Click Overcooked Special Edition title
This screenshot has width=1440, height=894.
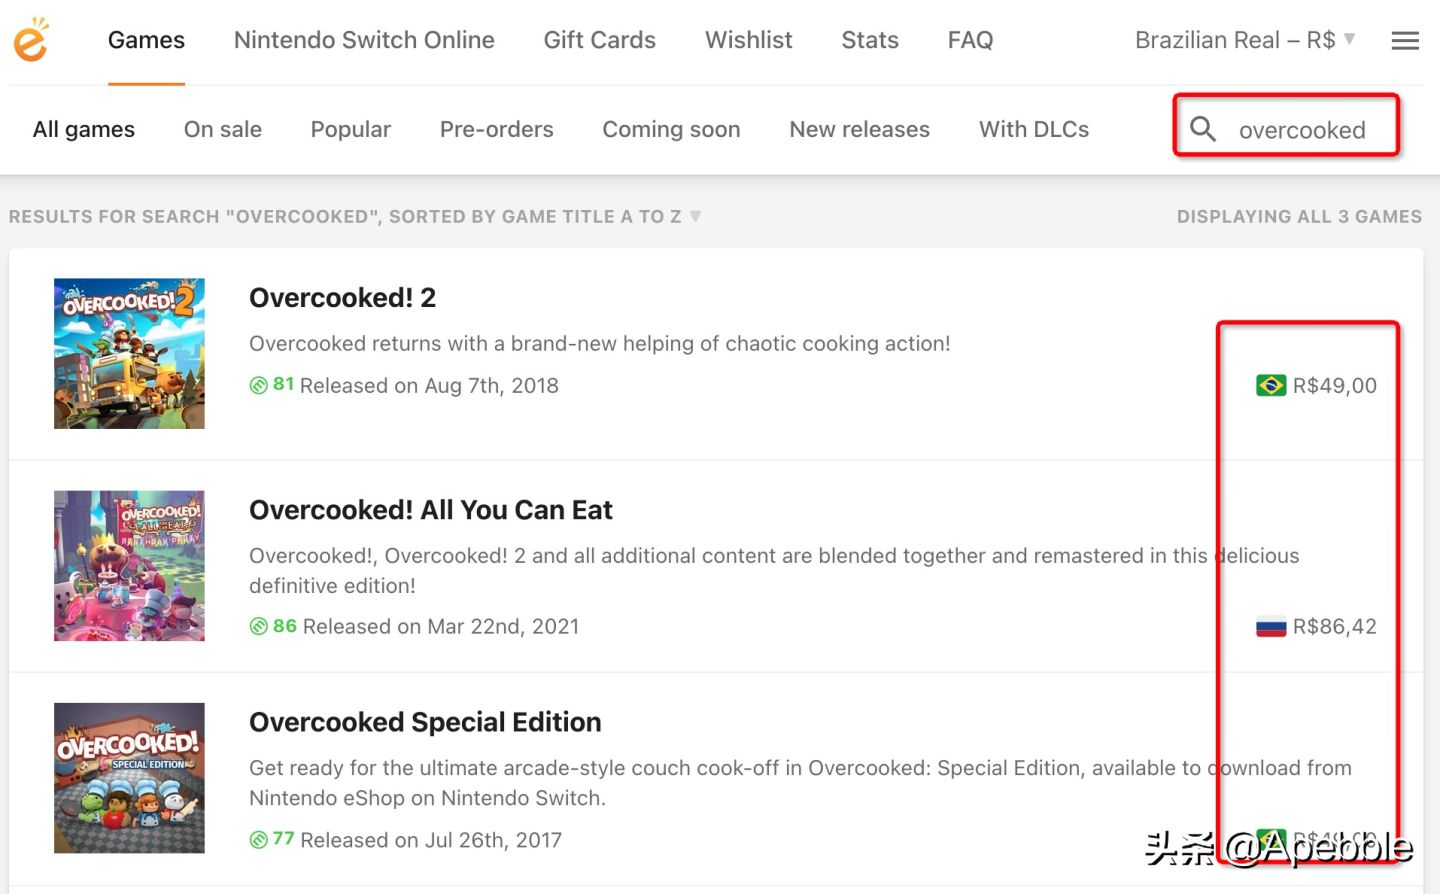(x=425, y=722)
